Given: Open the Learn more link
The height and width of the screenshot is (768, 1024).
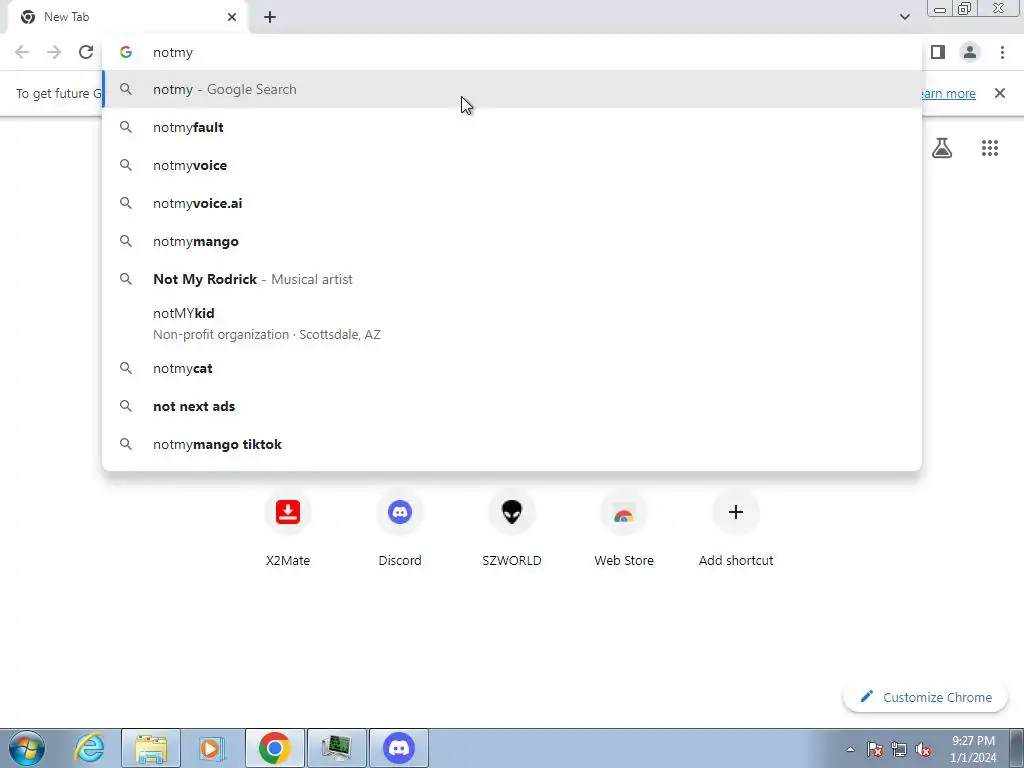Looking at the screenshot, I should (949, 93).
